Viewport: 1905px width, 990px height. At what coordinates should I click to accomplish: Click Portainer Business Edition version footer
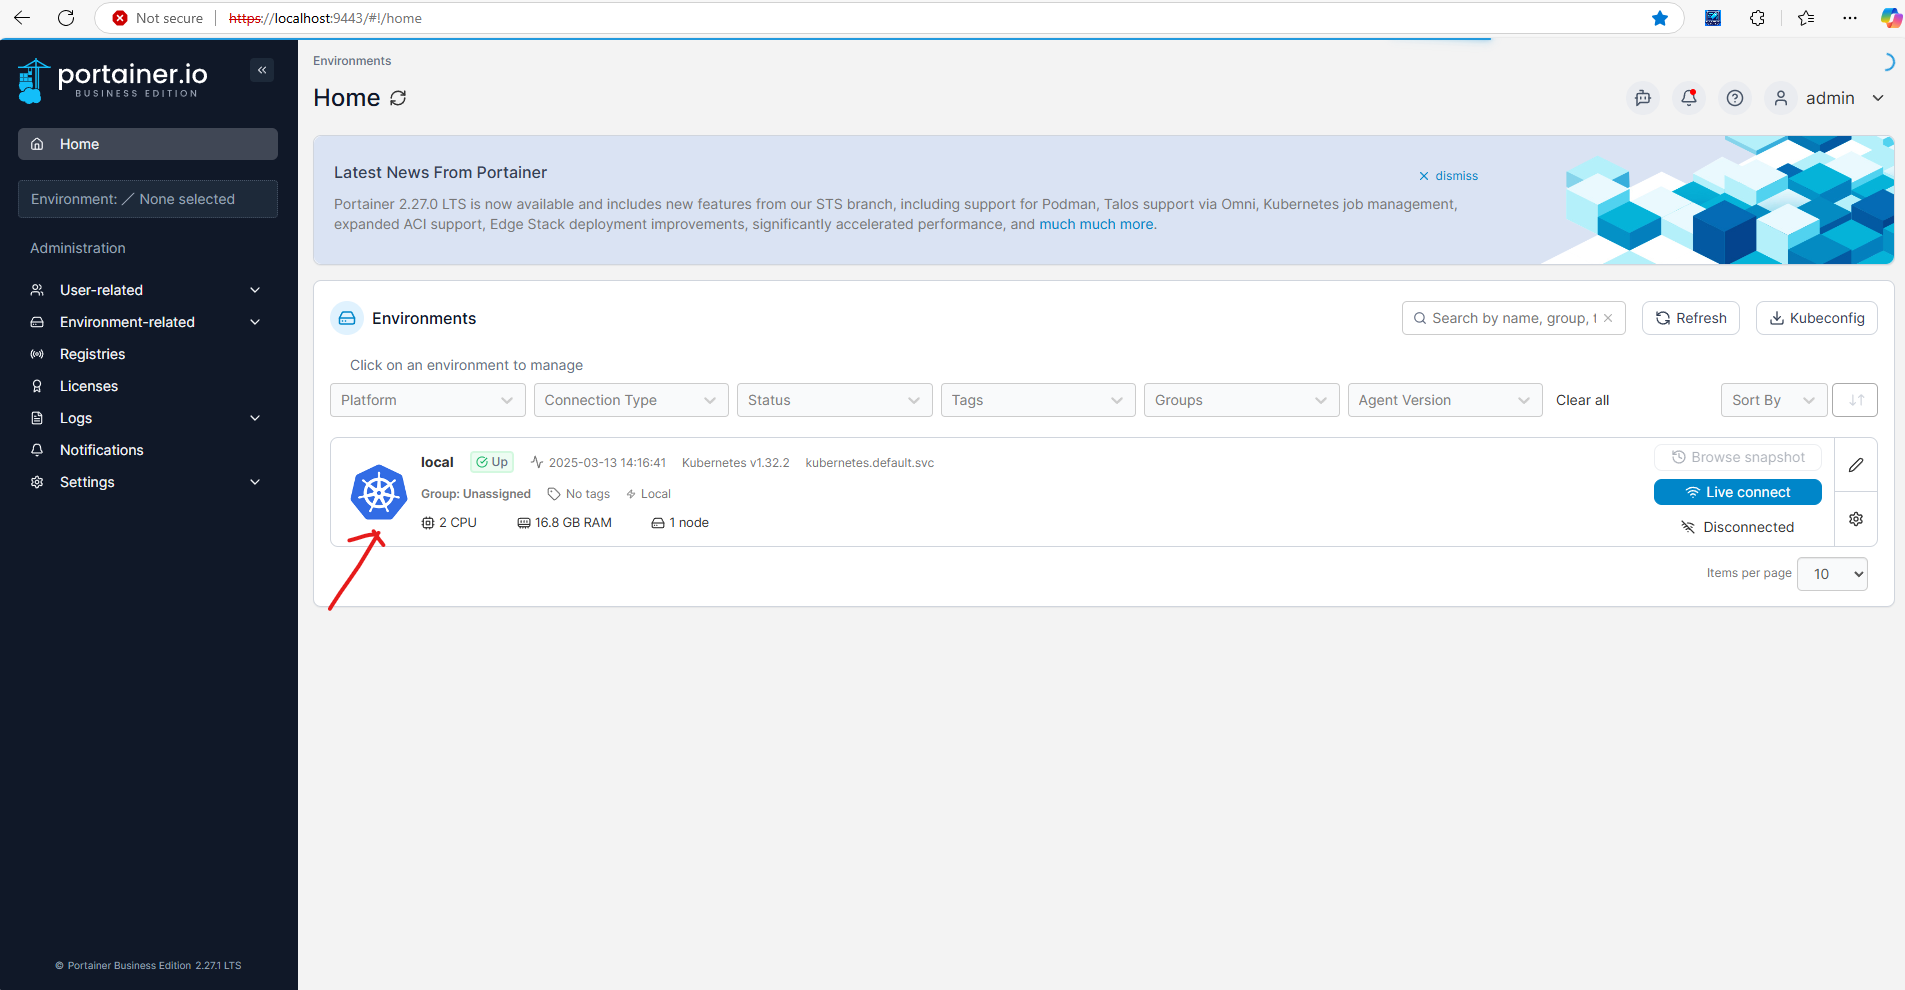[x=148, y=966]
